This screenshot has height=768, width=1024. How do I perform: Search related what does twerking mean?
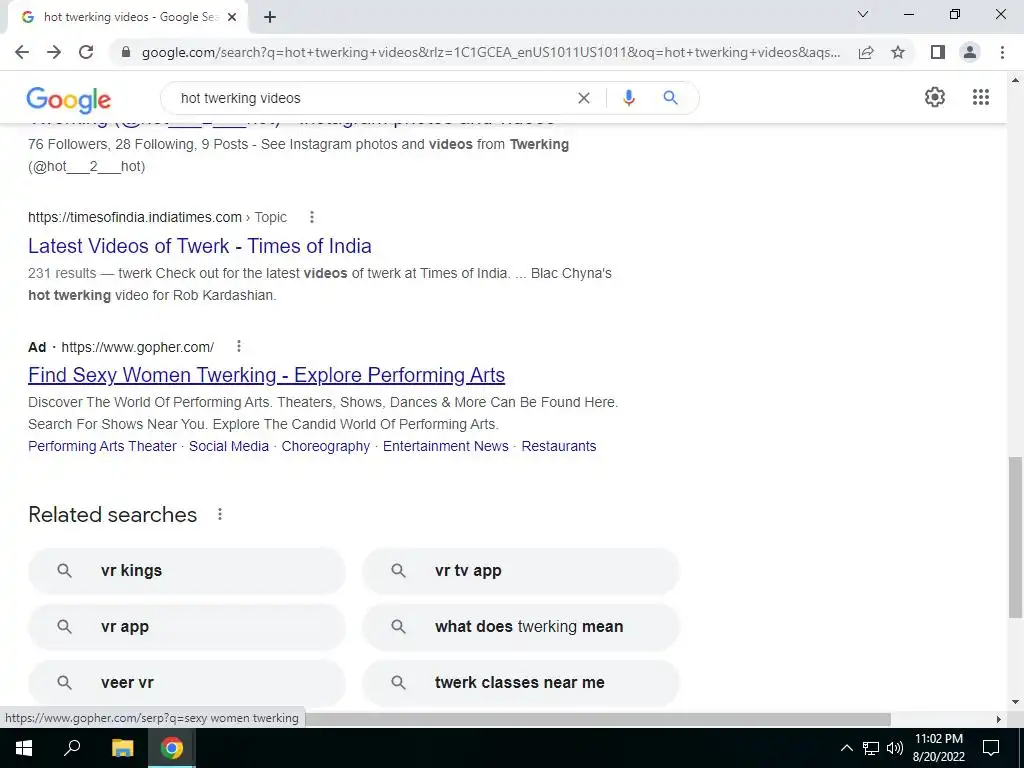(x=520, y=627)
